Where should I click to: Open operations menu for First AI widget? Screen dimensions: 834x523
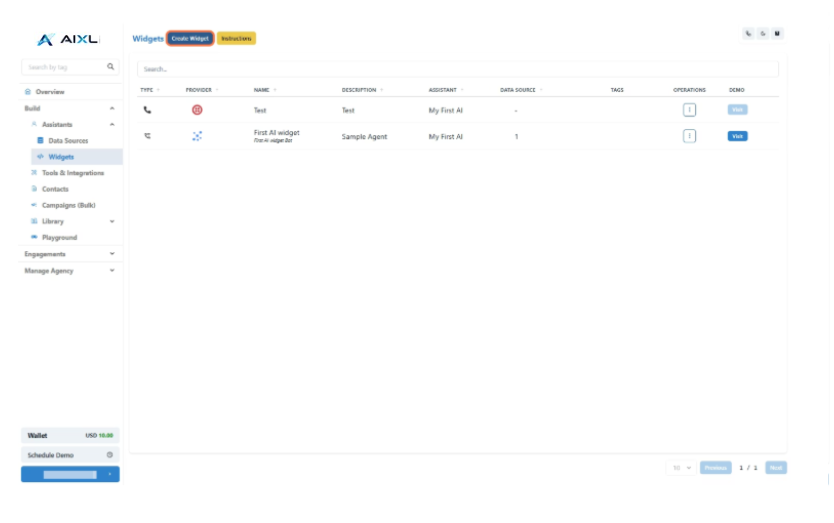pyautogui.click(x=689, y=136)
